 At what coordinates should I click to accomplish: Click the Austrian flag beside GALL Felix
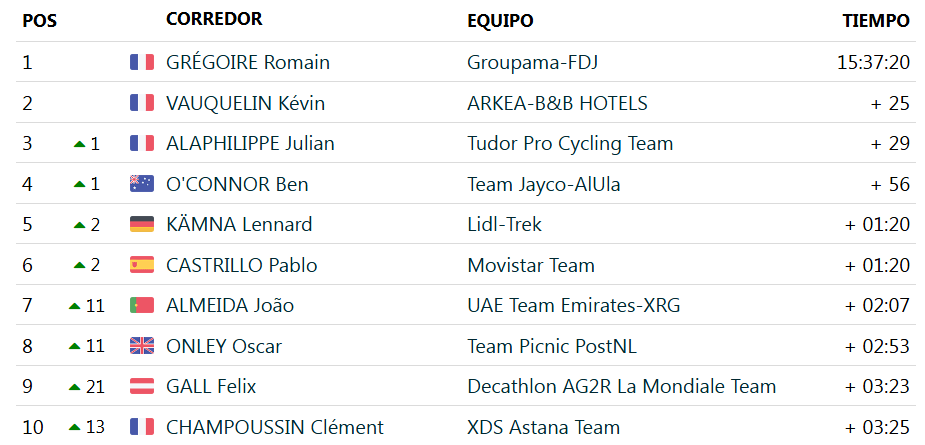point(142,387)
